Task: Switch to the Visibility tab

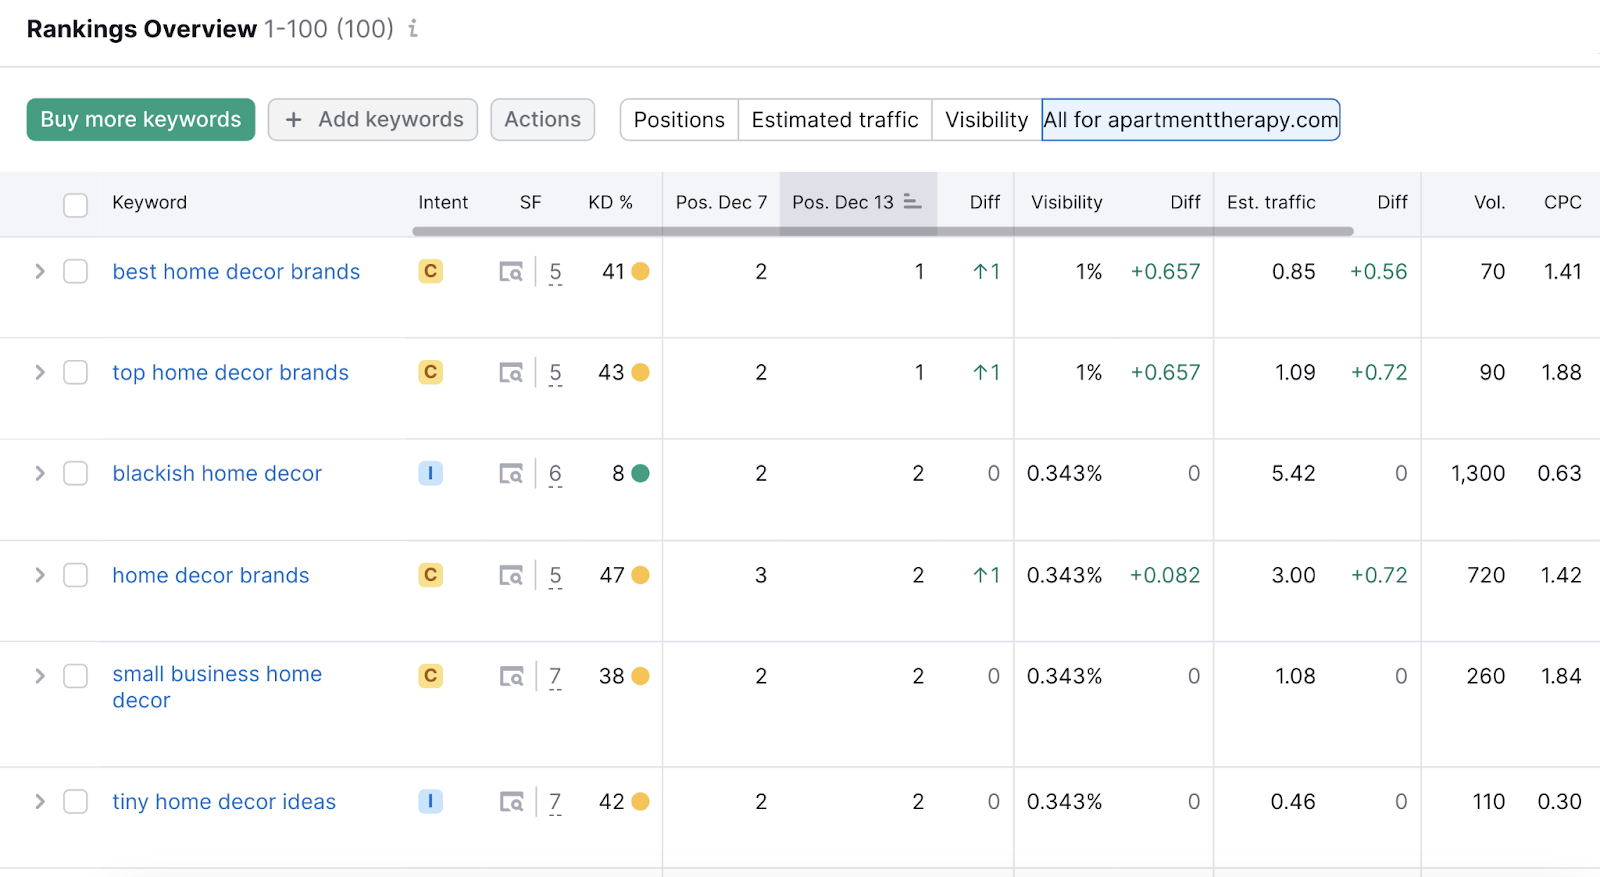Action: coord(986,120)
